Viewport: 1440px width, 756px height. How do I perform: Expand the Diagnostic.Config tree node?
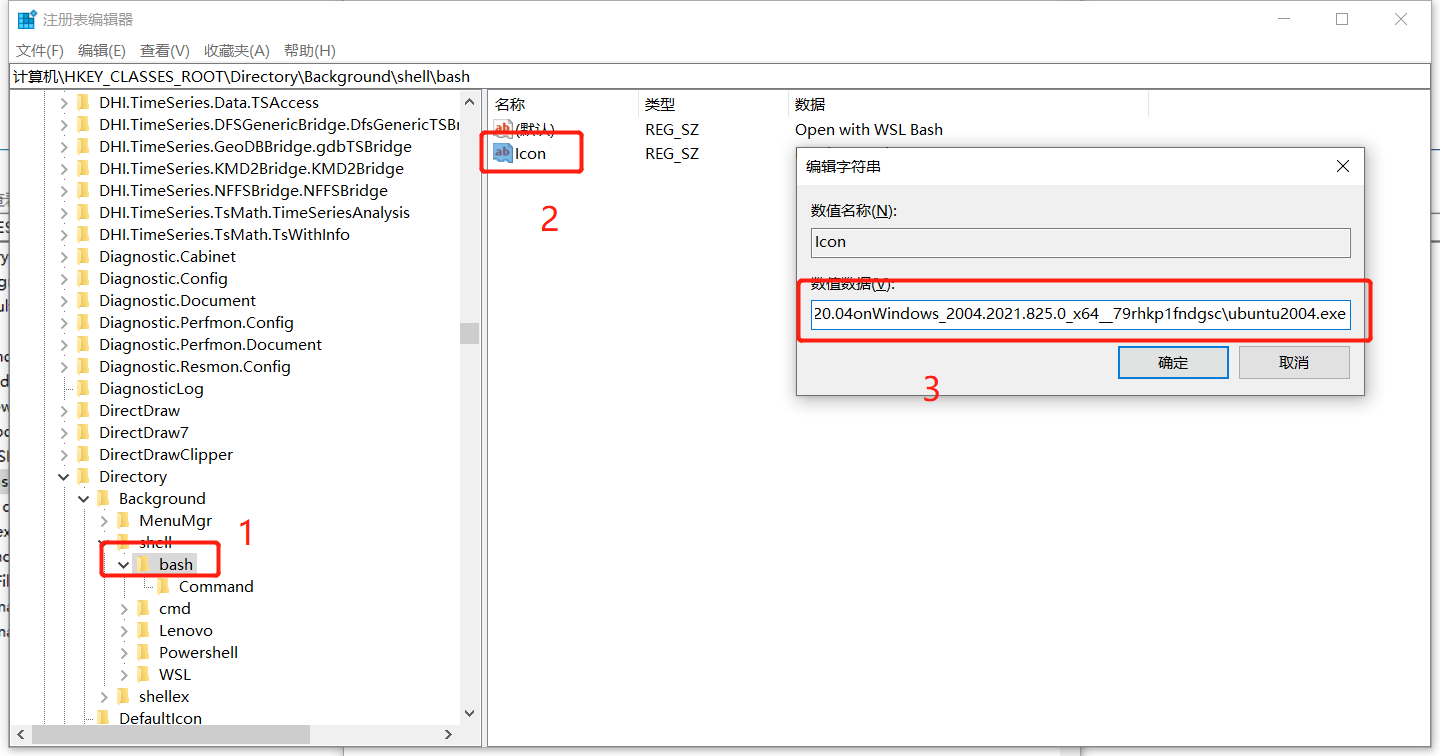[64, 278]
